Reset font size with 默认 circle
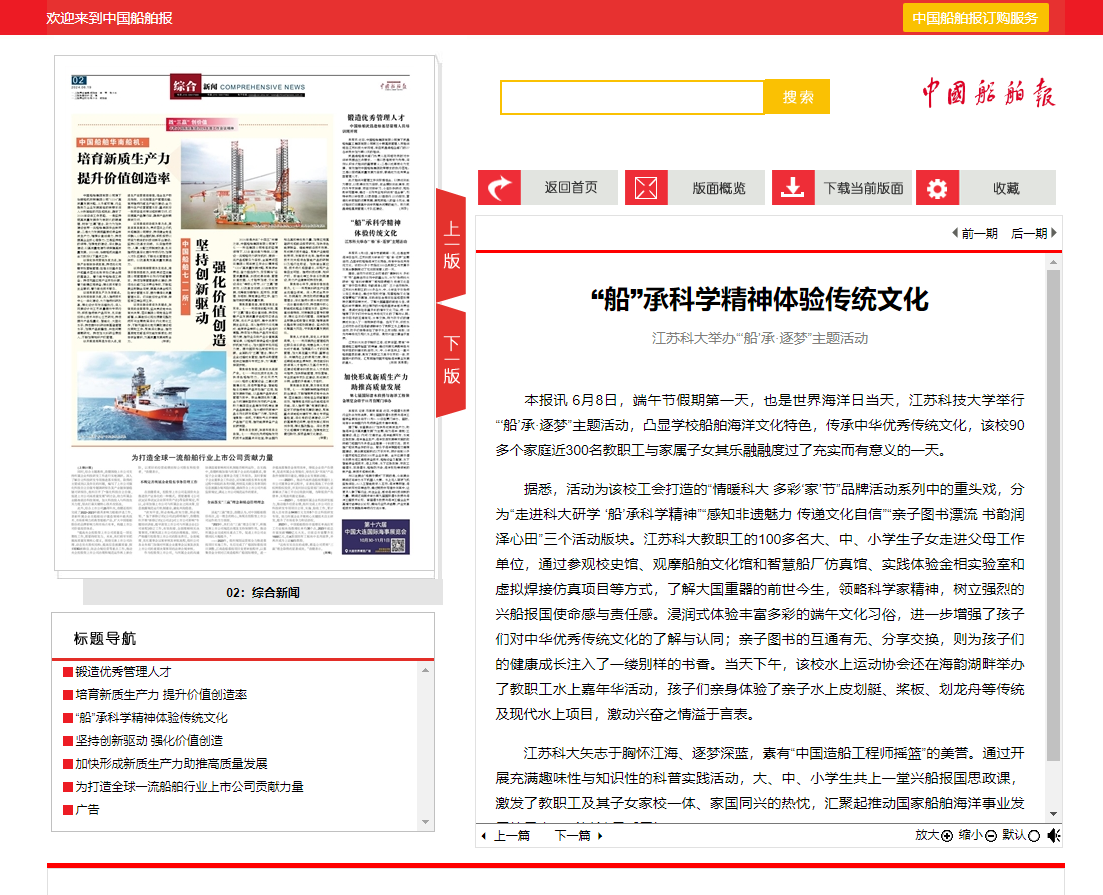 pos(1033,836)
